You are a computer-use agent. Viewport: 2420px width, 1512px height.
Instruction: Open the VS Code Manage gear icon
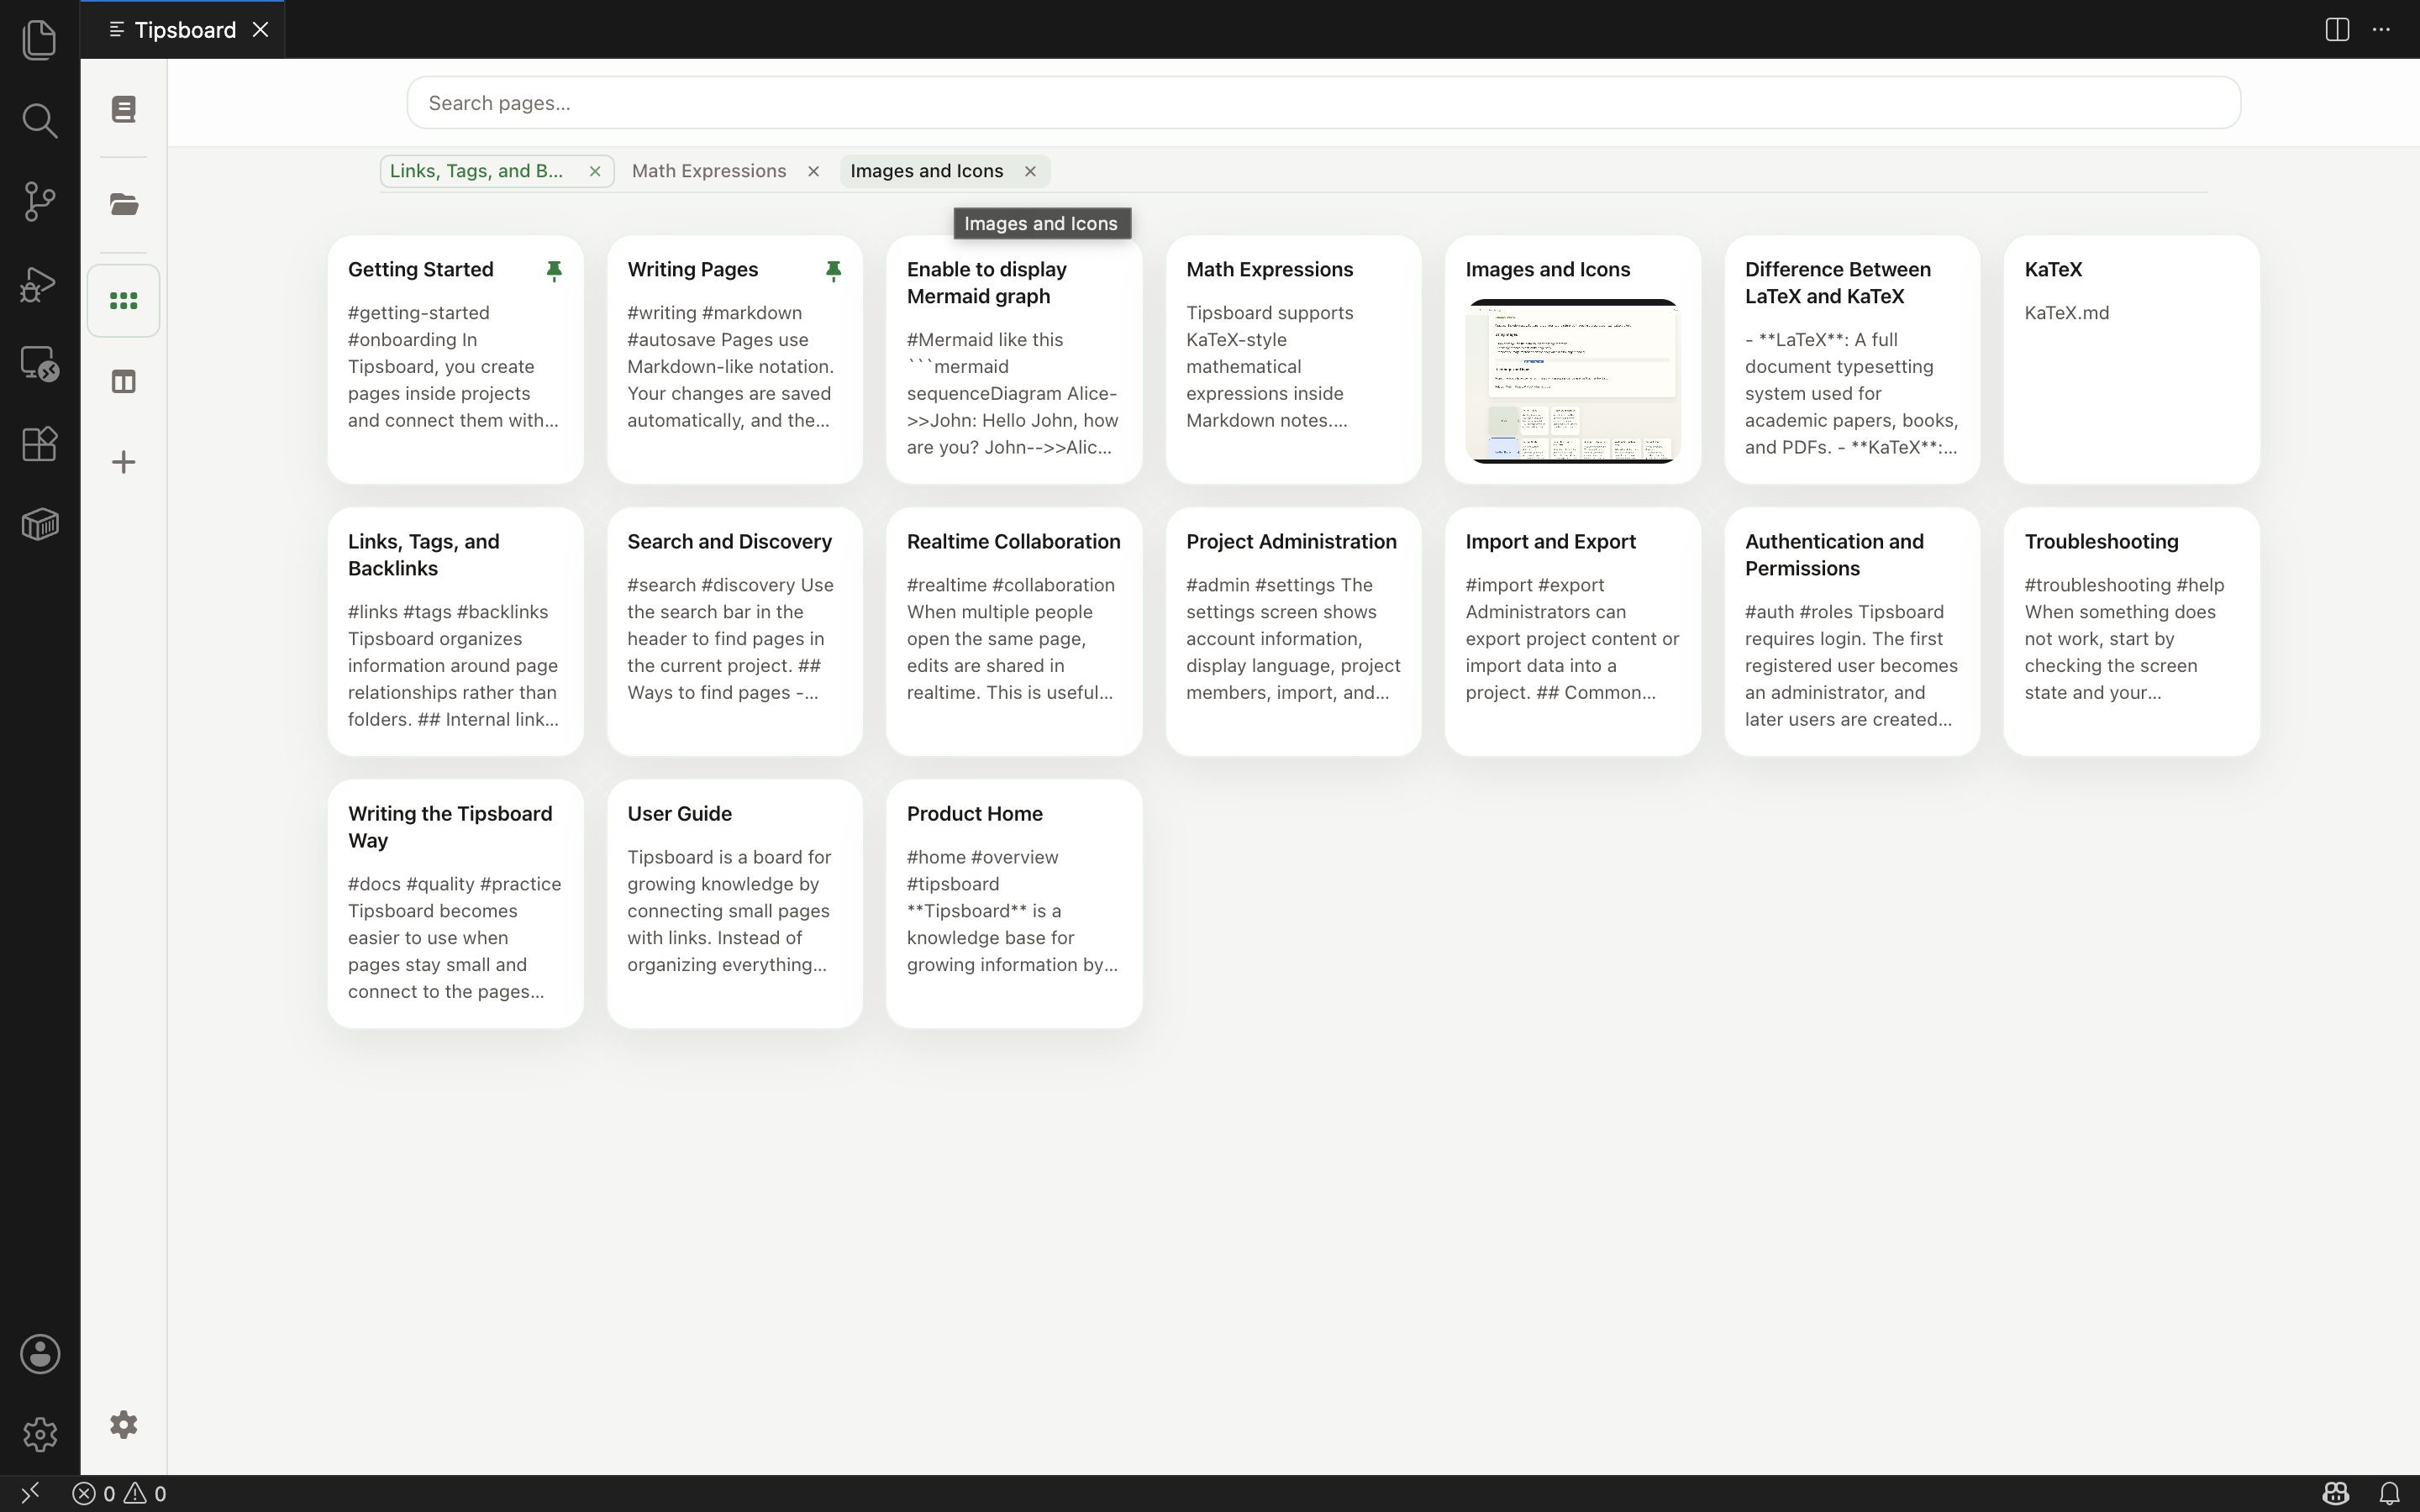click(40, 1434)
